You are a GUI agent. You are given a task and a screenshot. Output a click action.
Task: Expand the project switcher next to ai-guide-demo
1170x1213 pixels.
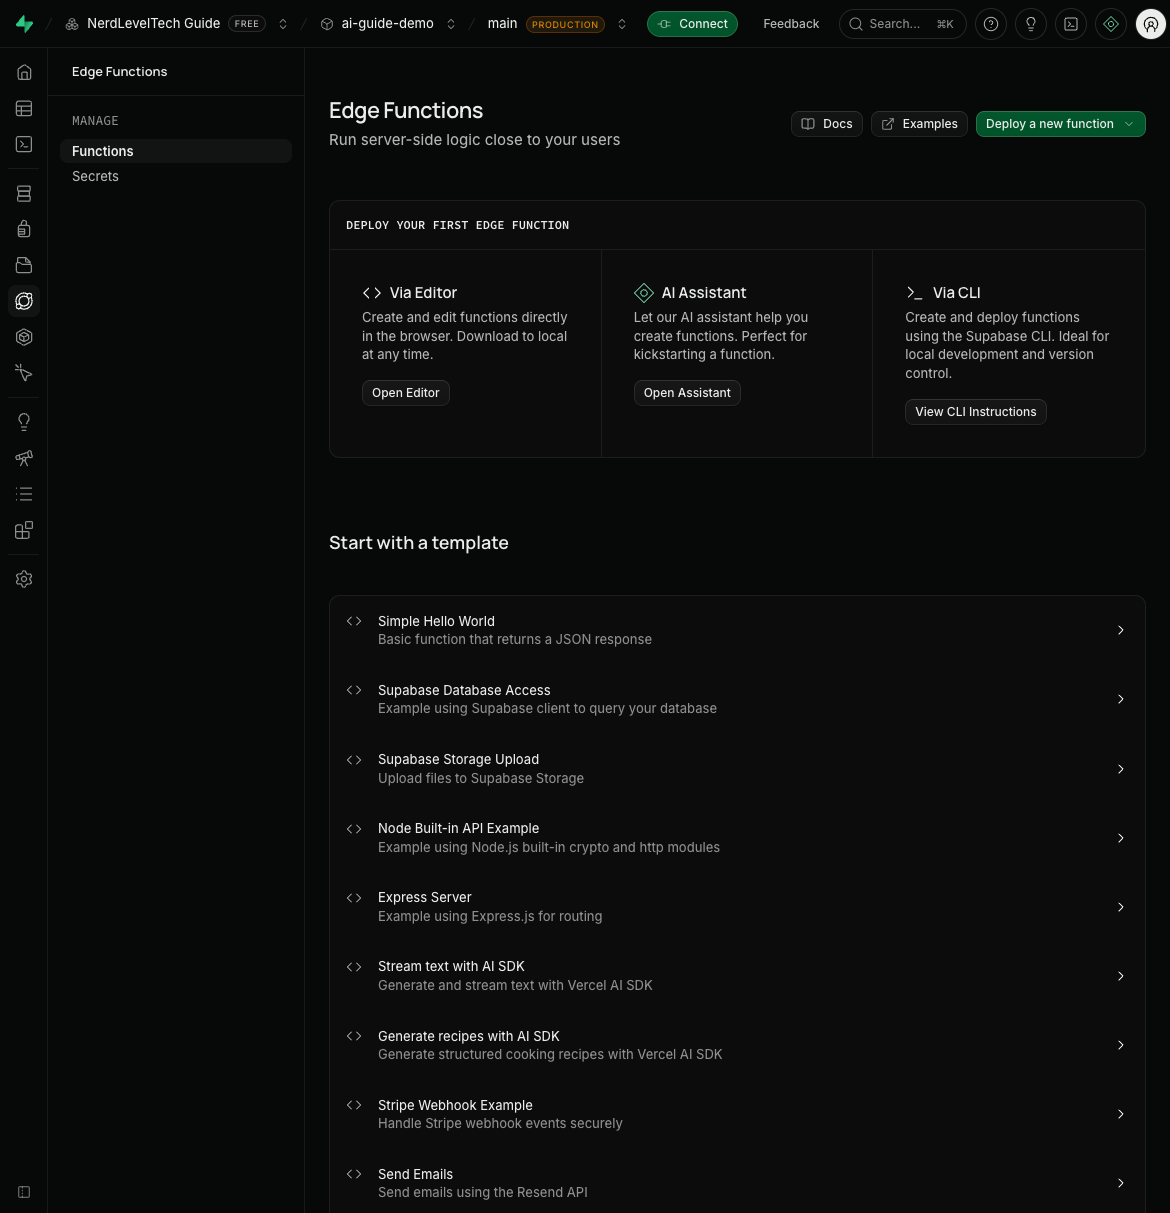[x=451, y=24]
